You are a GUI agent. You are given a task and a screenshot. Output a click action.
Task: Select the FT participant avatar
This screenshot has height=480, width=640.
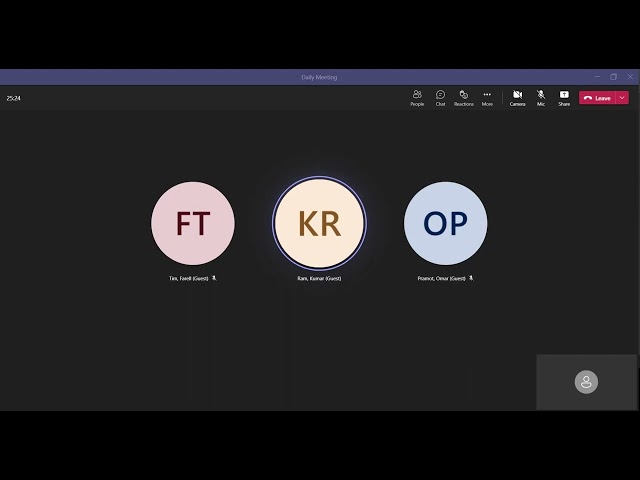pyautogui.click(x=193, y=223)
